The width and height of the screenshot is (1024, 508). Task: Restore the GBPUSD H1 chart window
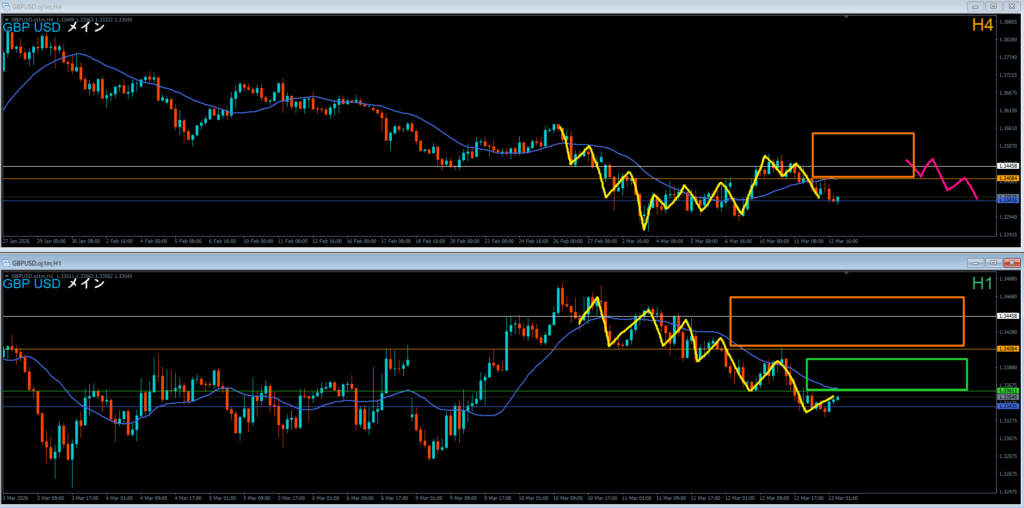993,262
